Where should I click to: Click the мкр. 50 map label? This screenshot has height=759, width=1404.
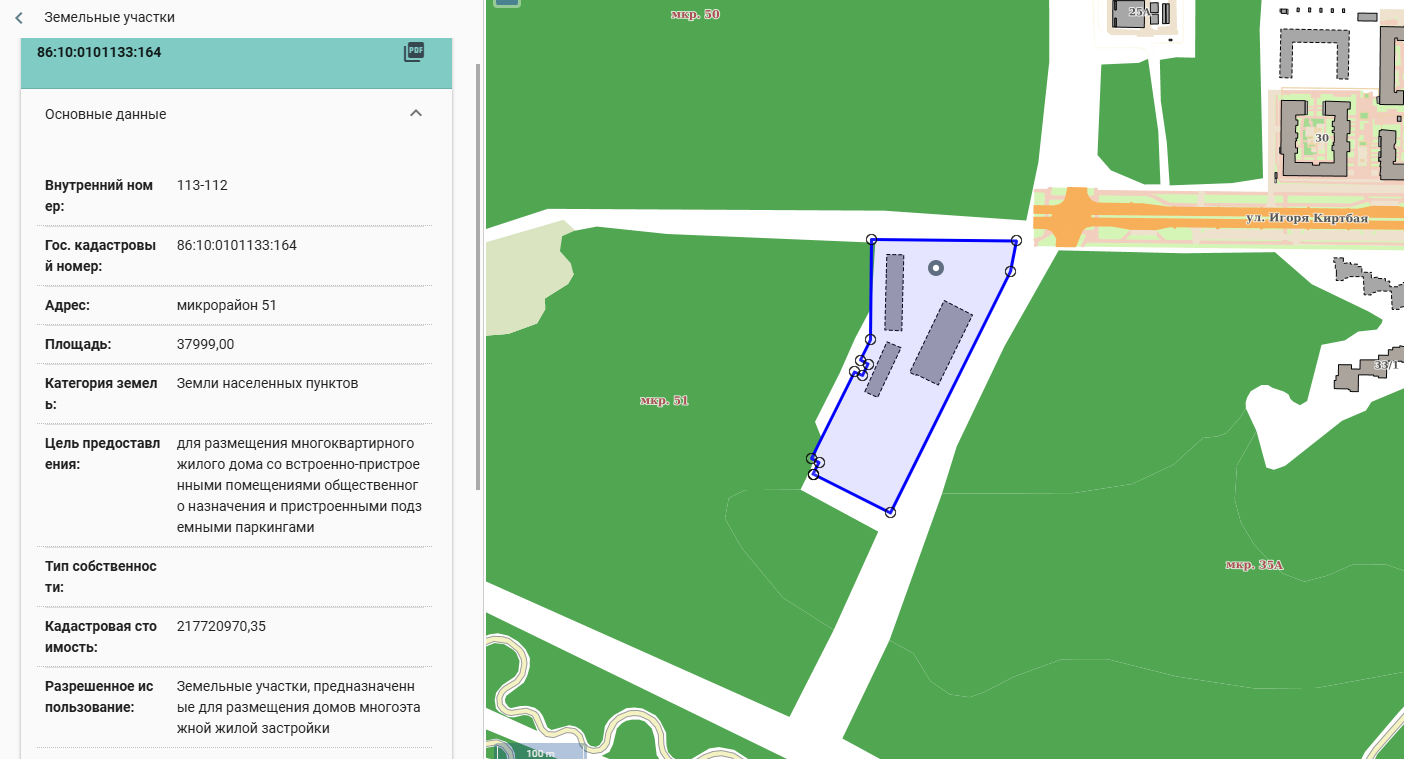695,14
